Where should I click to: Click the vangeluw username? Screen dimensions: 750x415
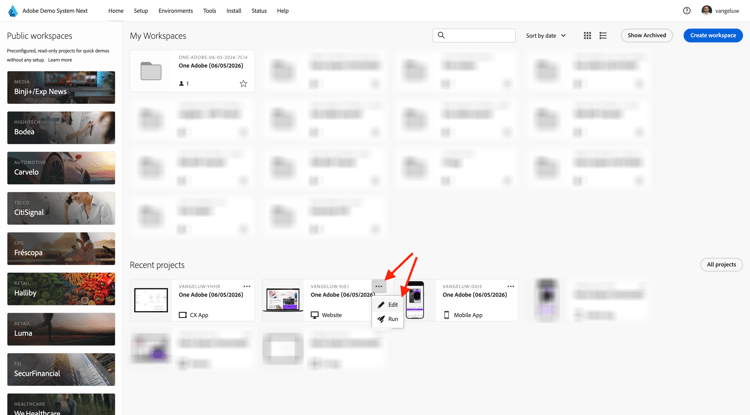[727, 11]
